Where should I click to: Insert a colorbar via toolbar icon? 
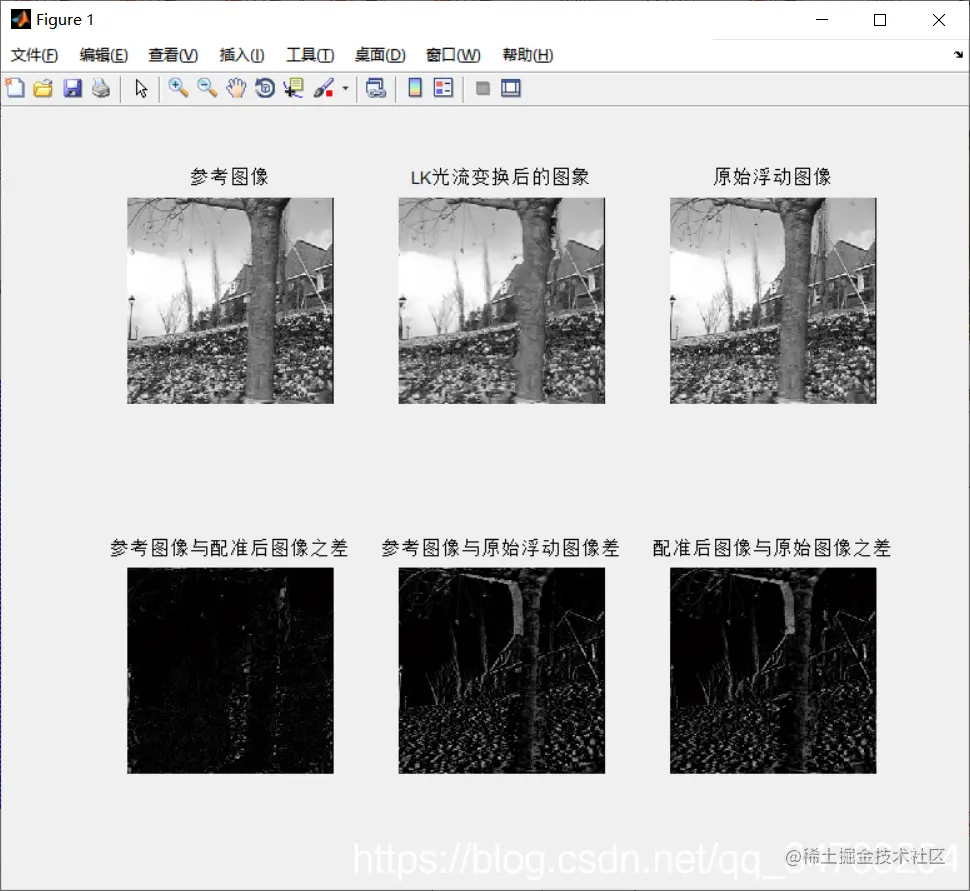click(x=415, y=88)
